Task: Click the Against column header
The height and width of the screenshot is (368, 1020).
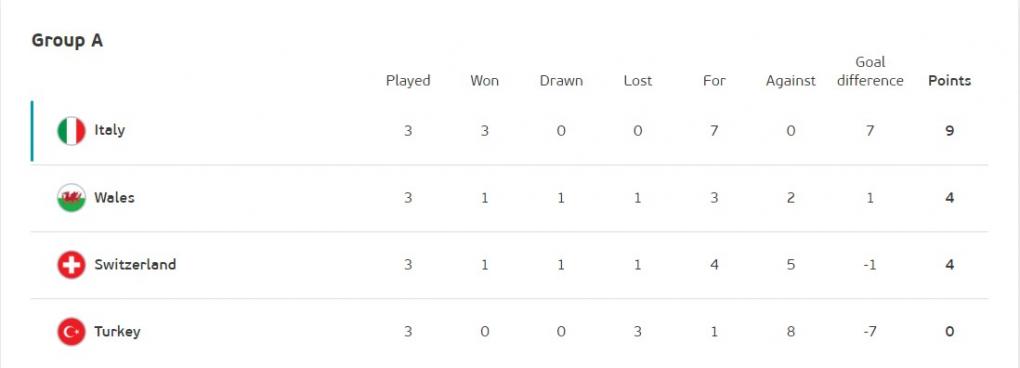Action: pos(790,81)
